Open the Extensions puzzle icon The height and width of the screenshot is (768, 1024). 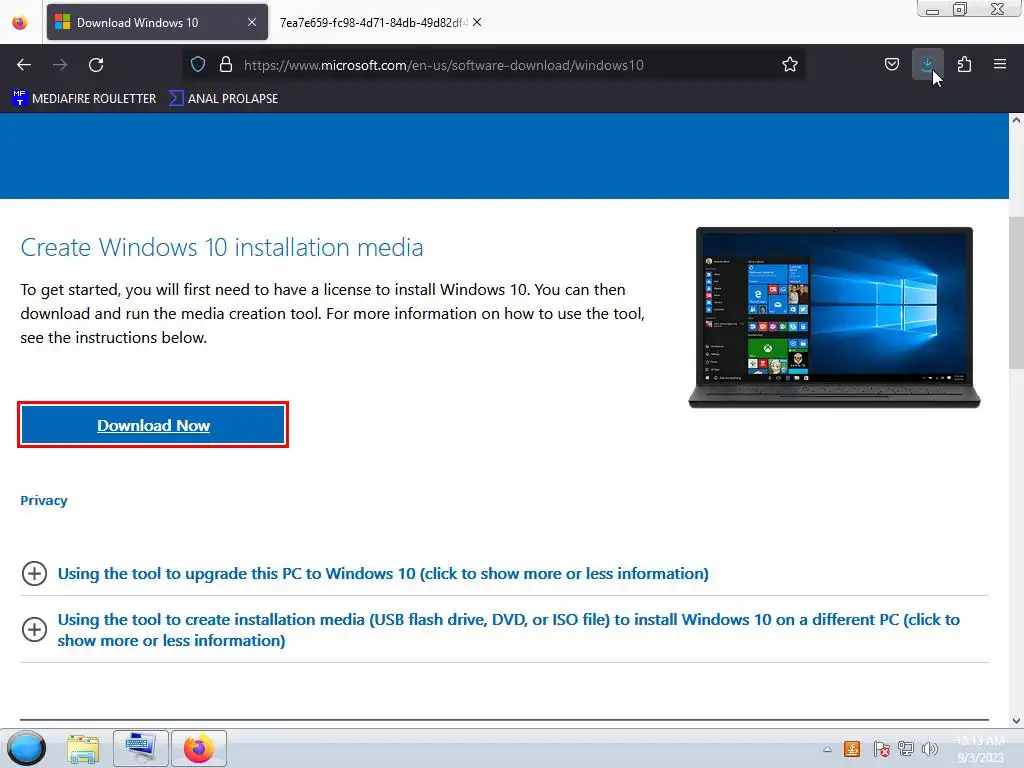[x=964, y=64]
